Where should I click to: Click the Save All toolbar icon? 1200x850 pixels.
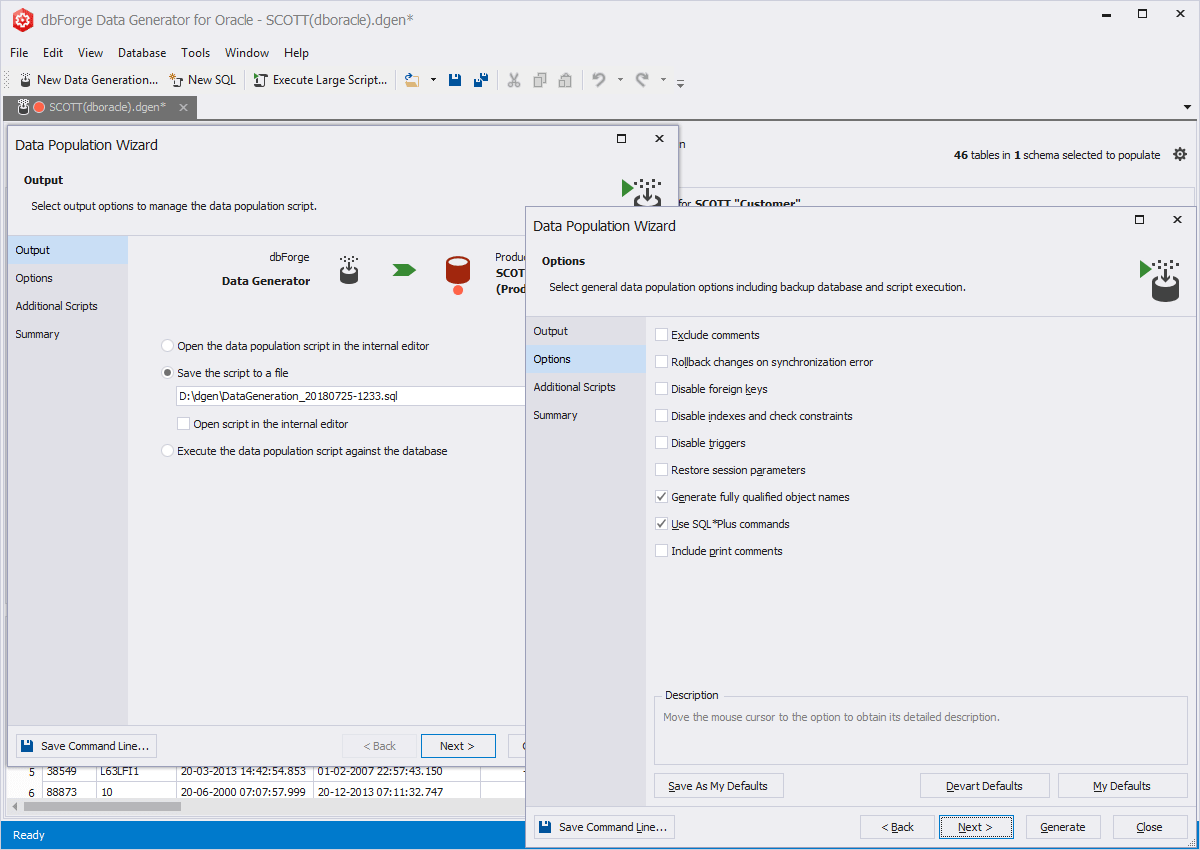coord(481,79)
